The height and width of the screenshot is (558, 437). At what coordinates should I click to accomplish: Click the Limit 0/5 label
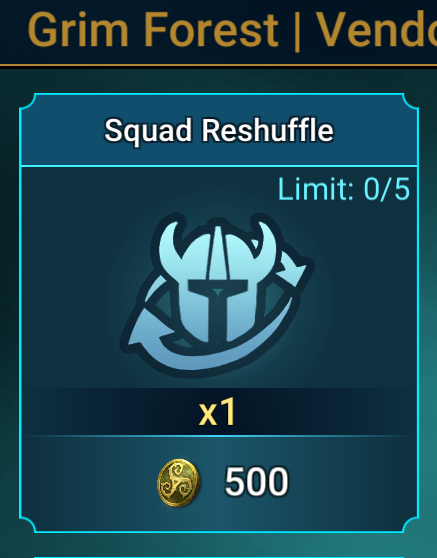coord(344,189)
